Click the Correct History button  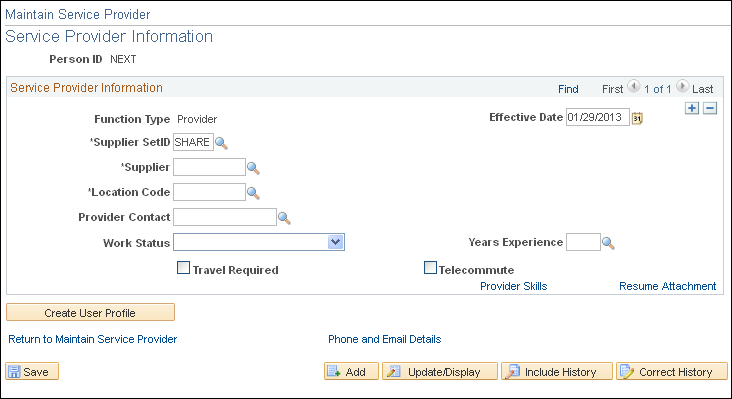click(x=672, y=371)
